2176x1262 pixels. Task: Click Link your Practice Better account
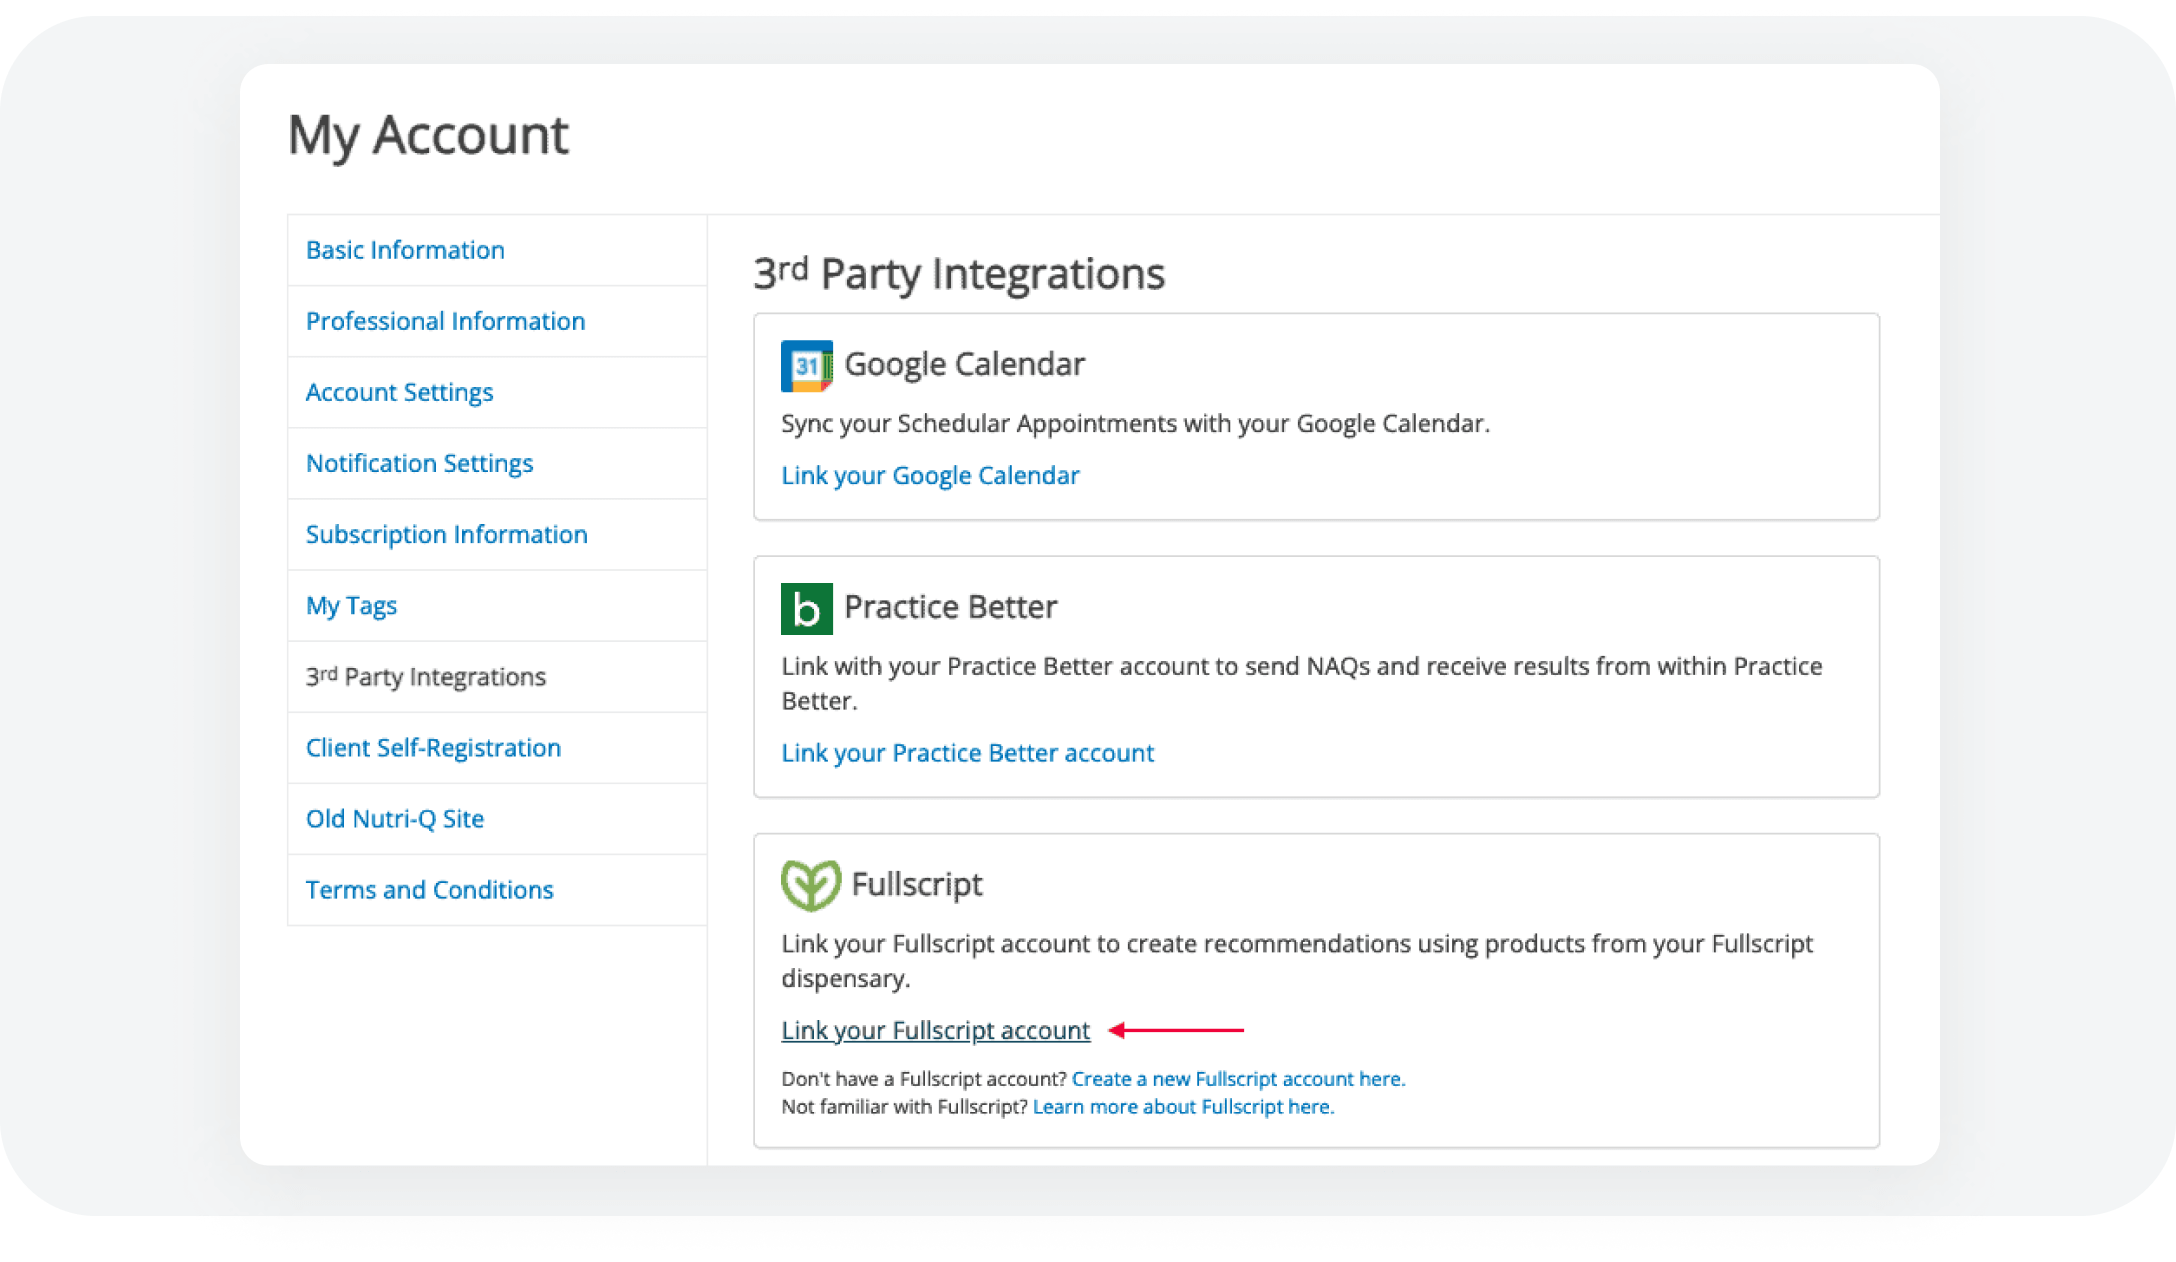[967, 753]
